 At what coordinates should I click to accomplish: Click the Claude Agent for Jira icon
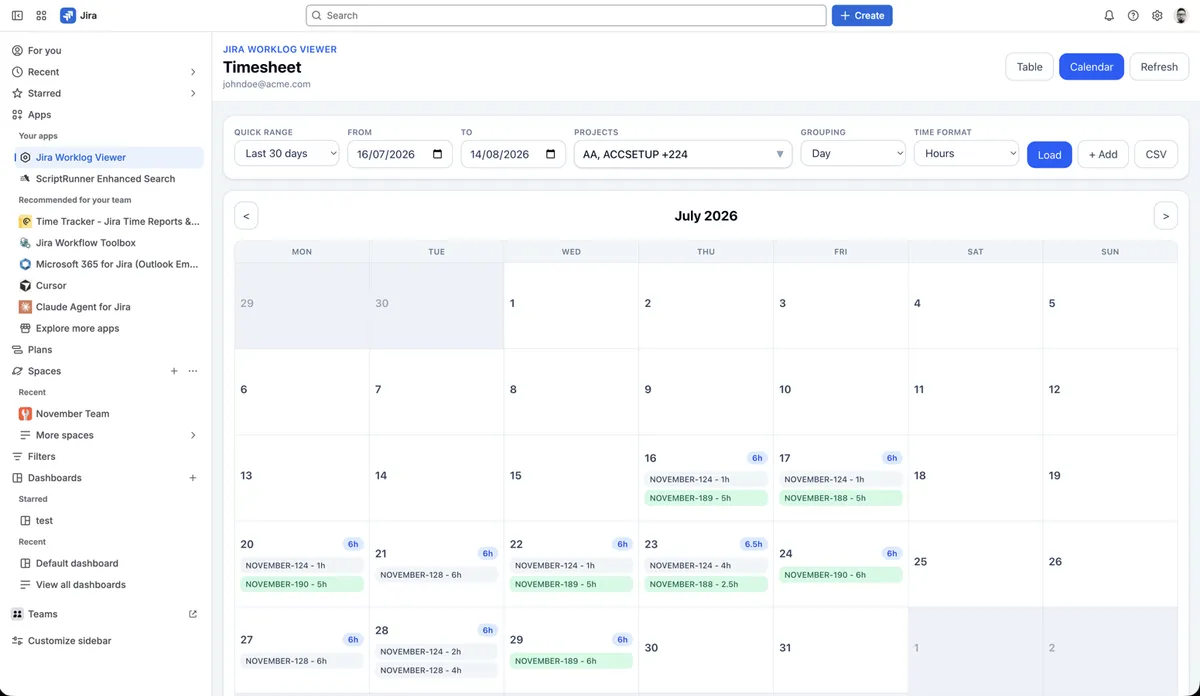pyautogui.click(x=25, y=307)
